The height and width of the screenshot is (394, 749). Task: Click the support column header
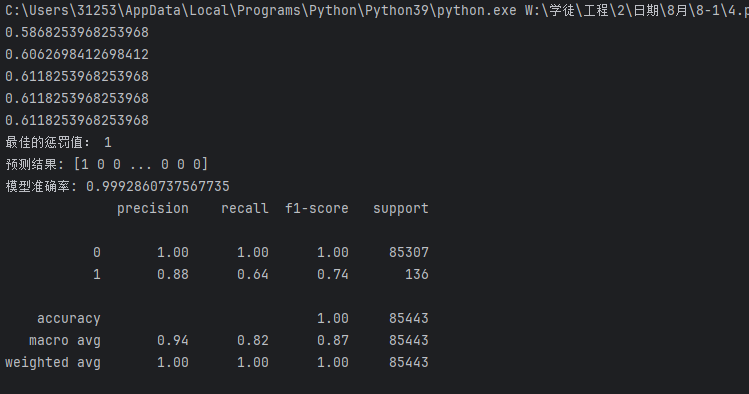401,209
